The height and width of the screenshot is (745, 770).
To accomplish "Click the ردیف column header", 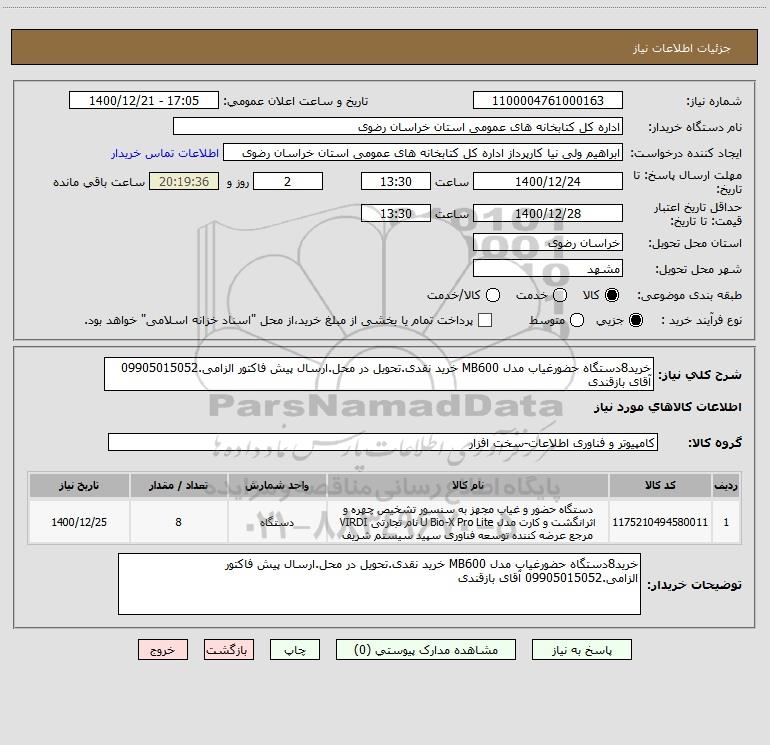I will tap(726, 486).
